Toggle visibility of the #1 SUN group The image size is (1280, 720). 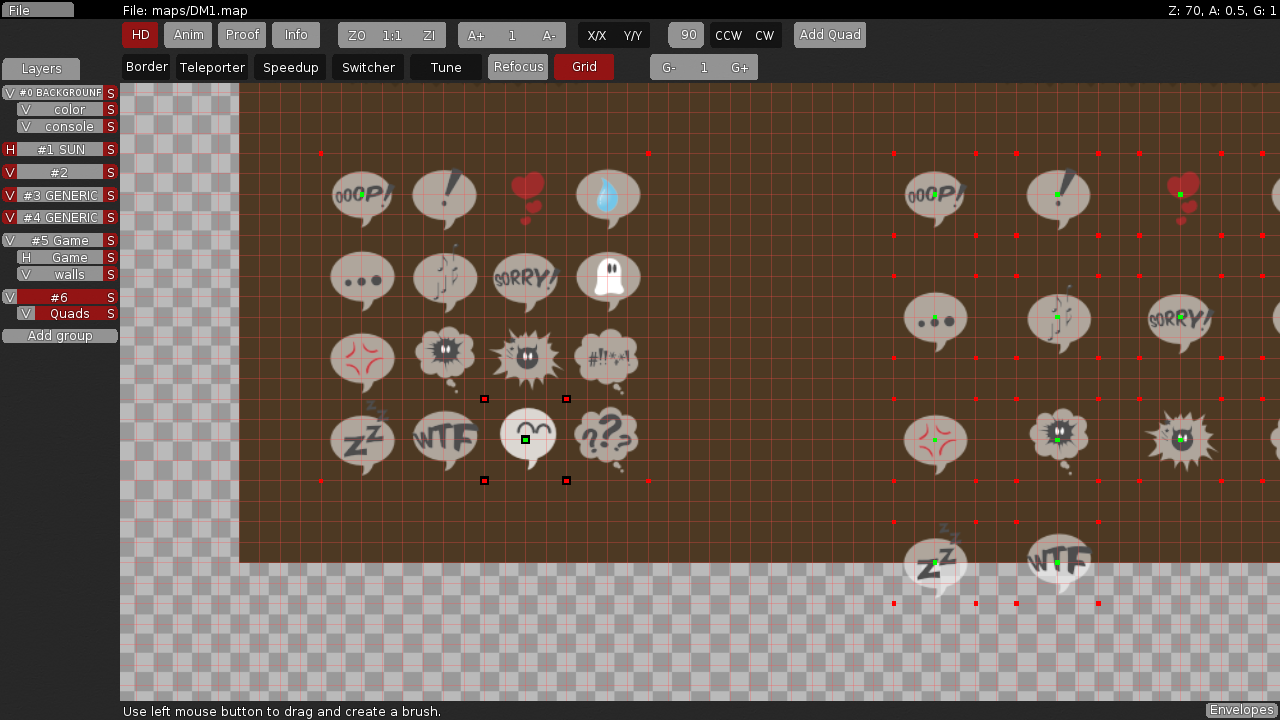(x=8, y=149)
